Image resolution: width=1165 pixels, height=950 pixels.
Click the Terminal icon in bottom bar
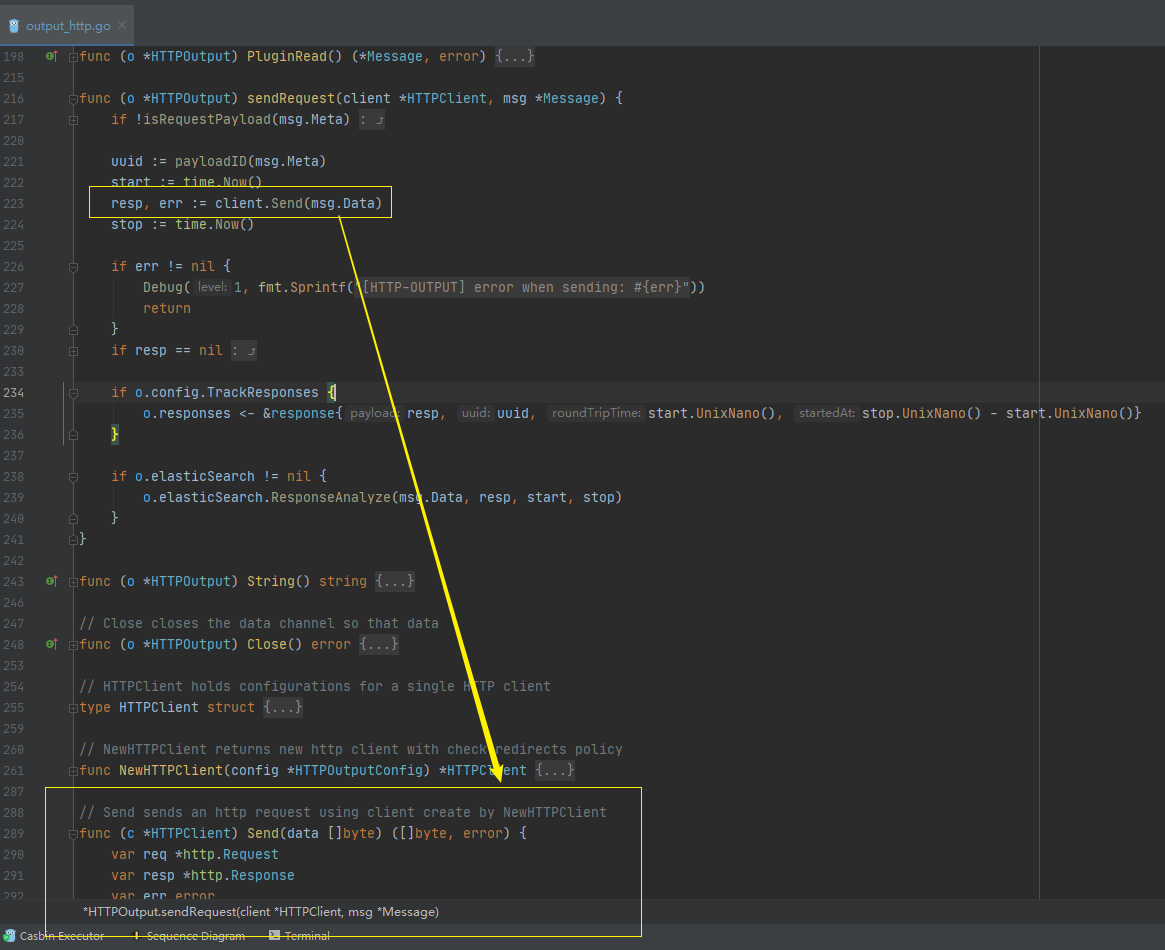(x=274, y=936)
